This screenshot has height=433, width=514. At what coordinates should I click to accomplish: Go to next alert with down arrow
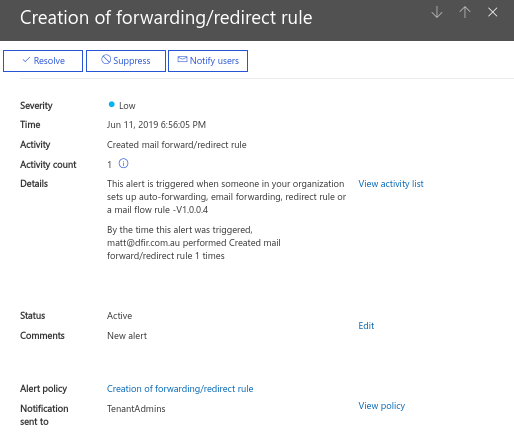click(437, 13)
